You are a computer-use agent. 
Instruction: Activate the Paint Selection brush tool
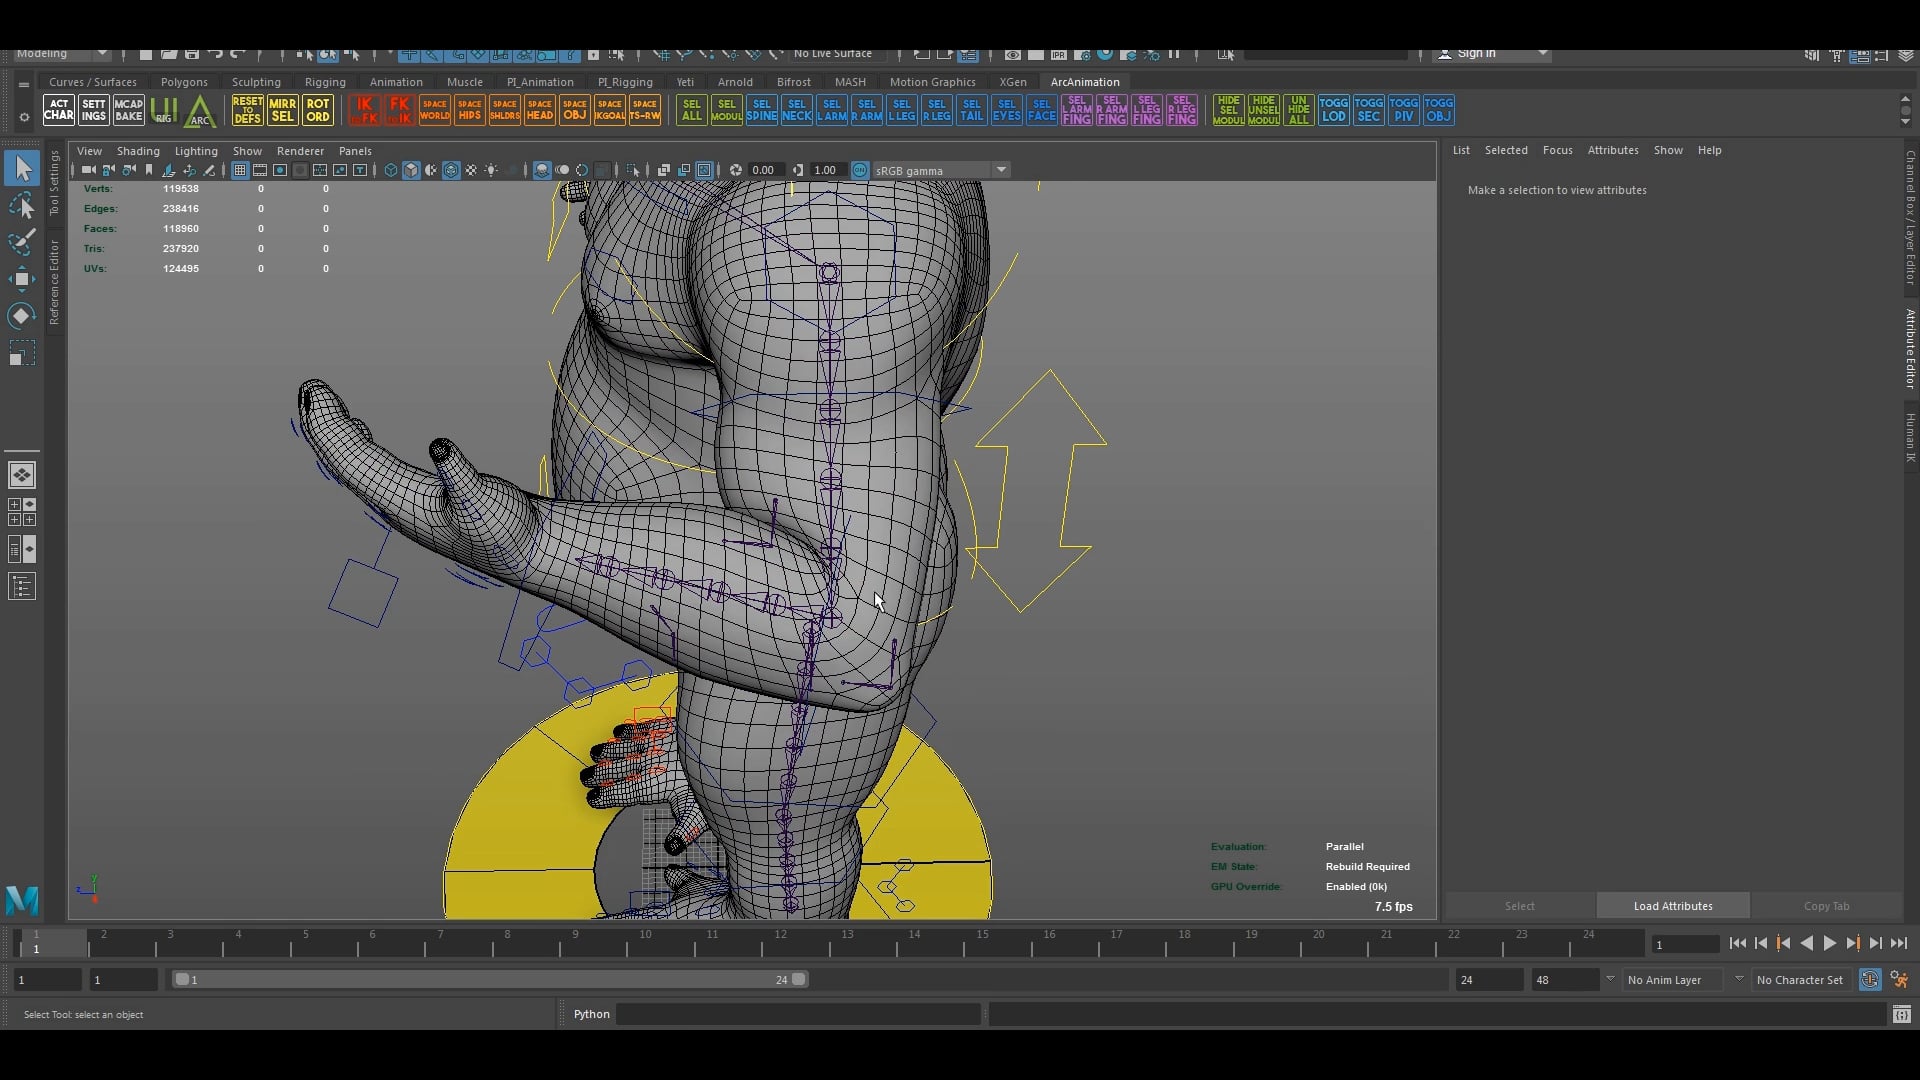tap(22, 243)
